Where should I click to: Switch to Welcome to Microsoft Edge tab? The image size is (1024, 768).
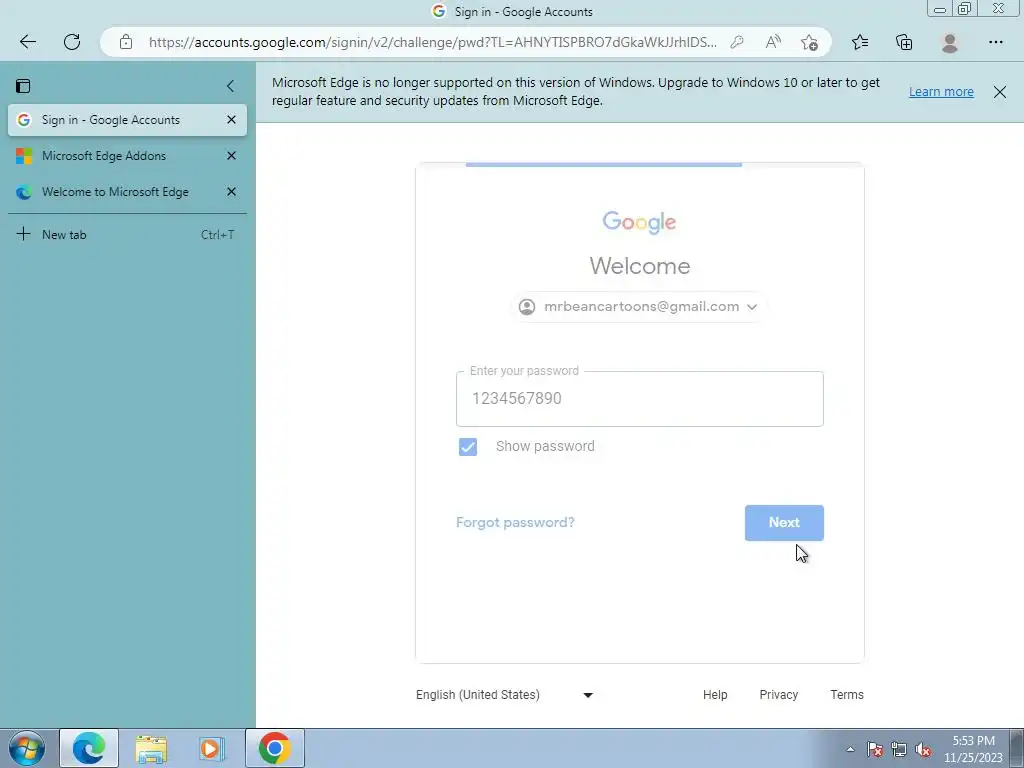(x=127, y=192)
